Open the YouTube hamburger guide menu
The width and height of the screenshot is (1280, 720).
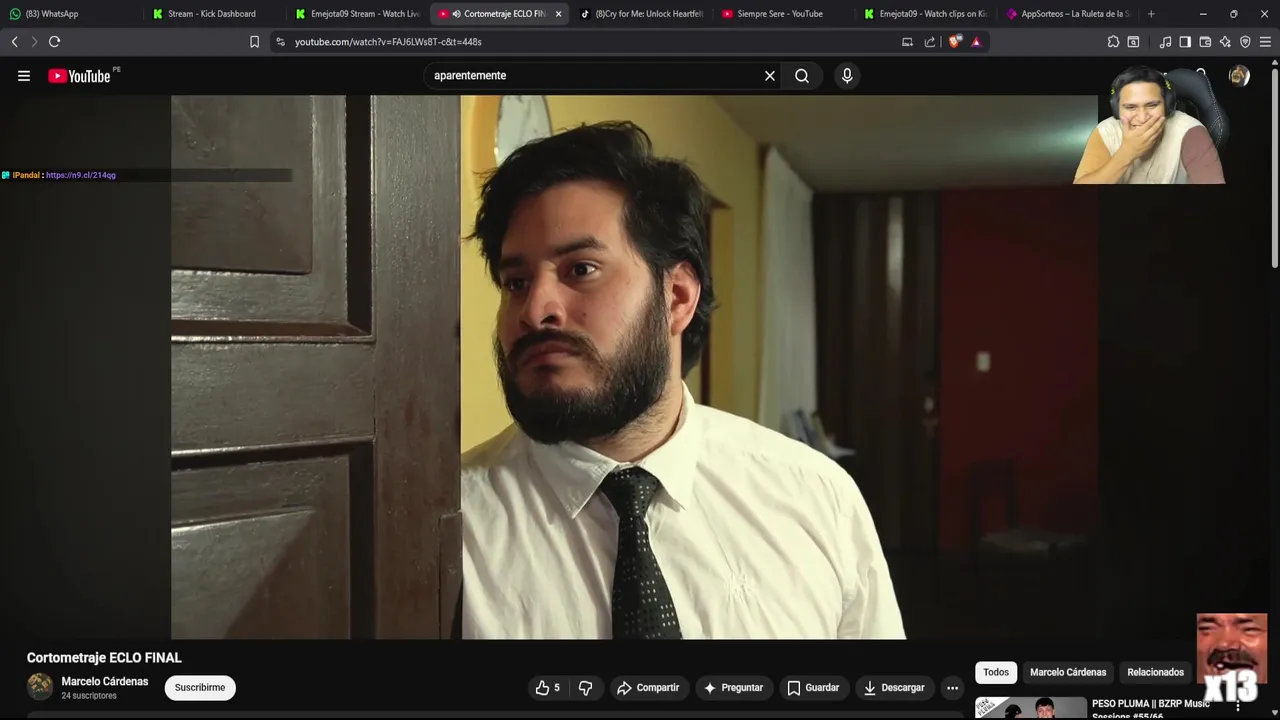click(24, 76)
